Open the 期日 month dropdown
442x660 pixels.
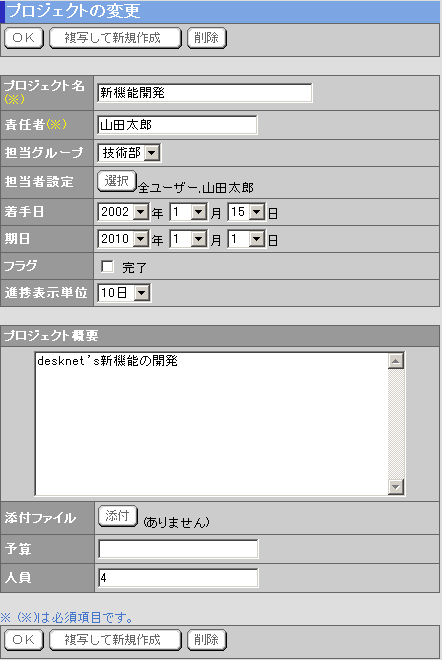(188, 239)
